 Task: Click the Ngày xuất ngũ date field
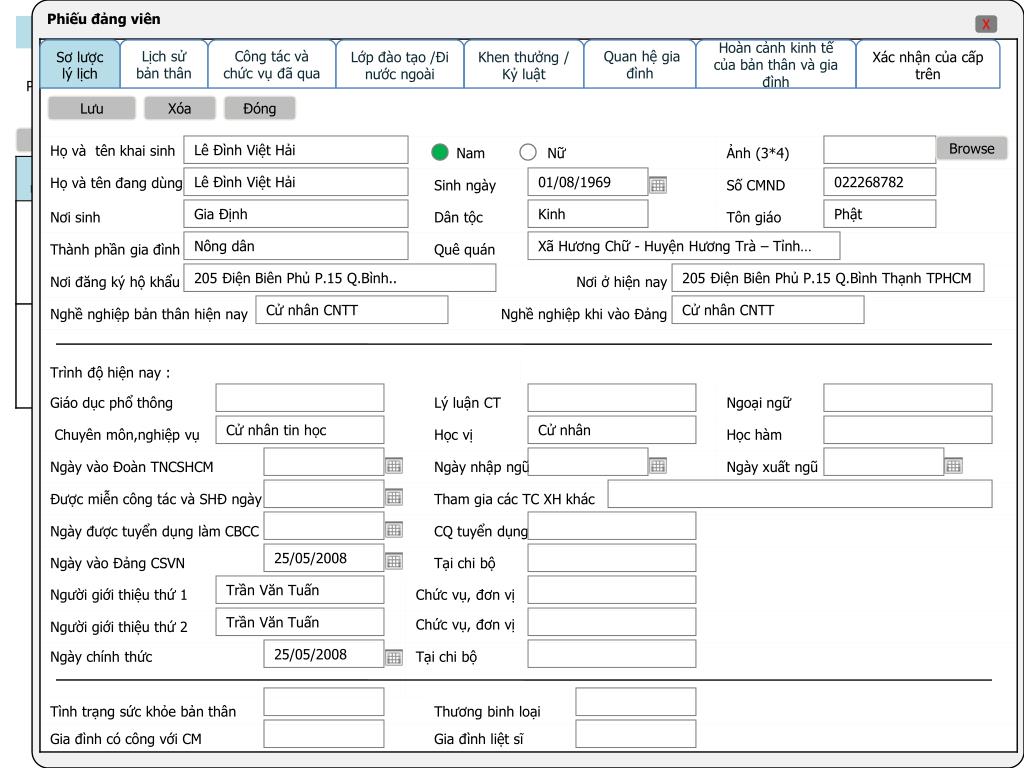pyautogui.click(x=884, y=462)
